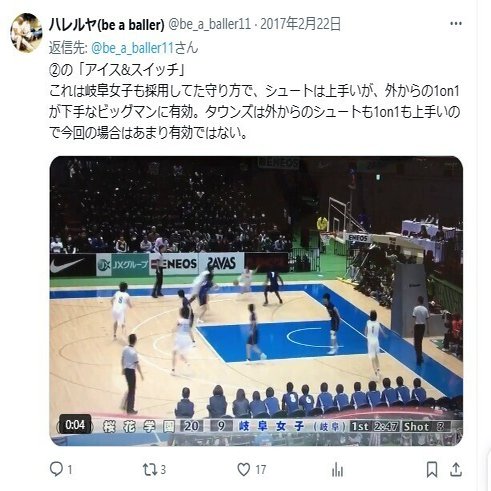Screen dimensions: 491x491
Task: Click the scoreboard overlay in the video
Action: point(277,426)
